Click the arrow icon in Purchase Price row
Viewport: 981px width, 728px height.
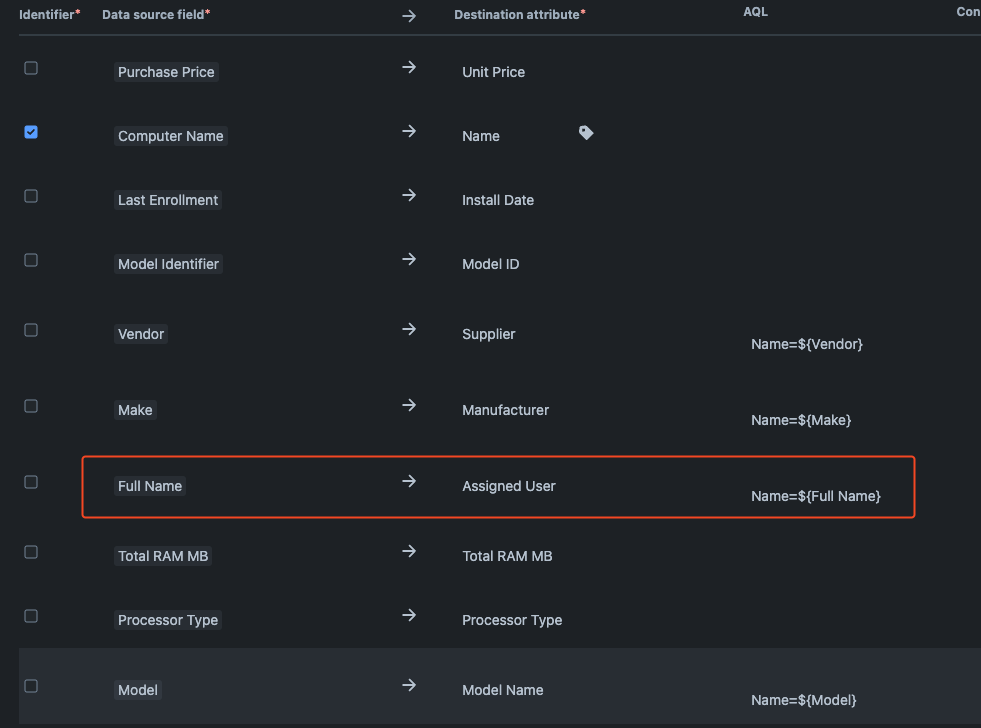pyautogui.click(x=408, y=67)
